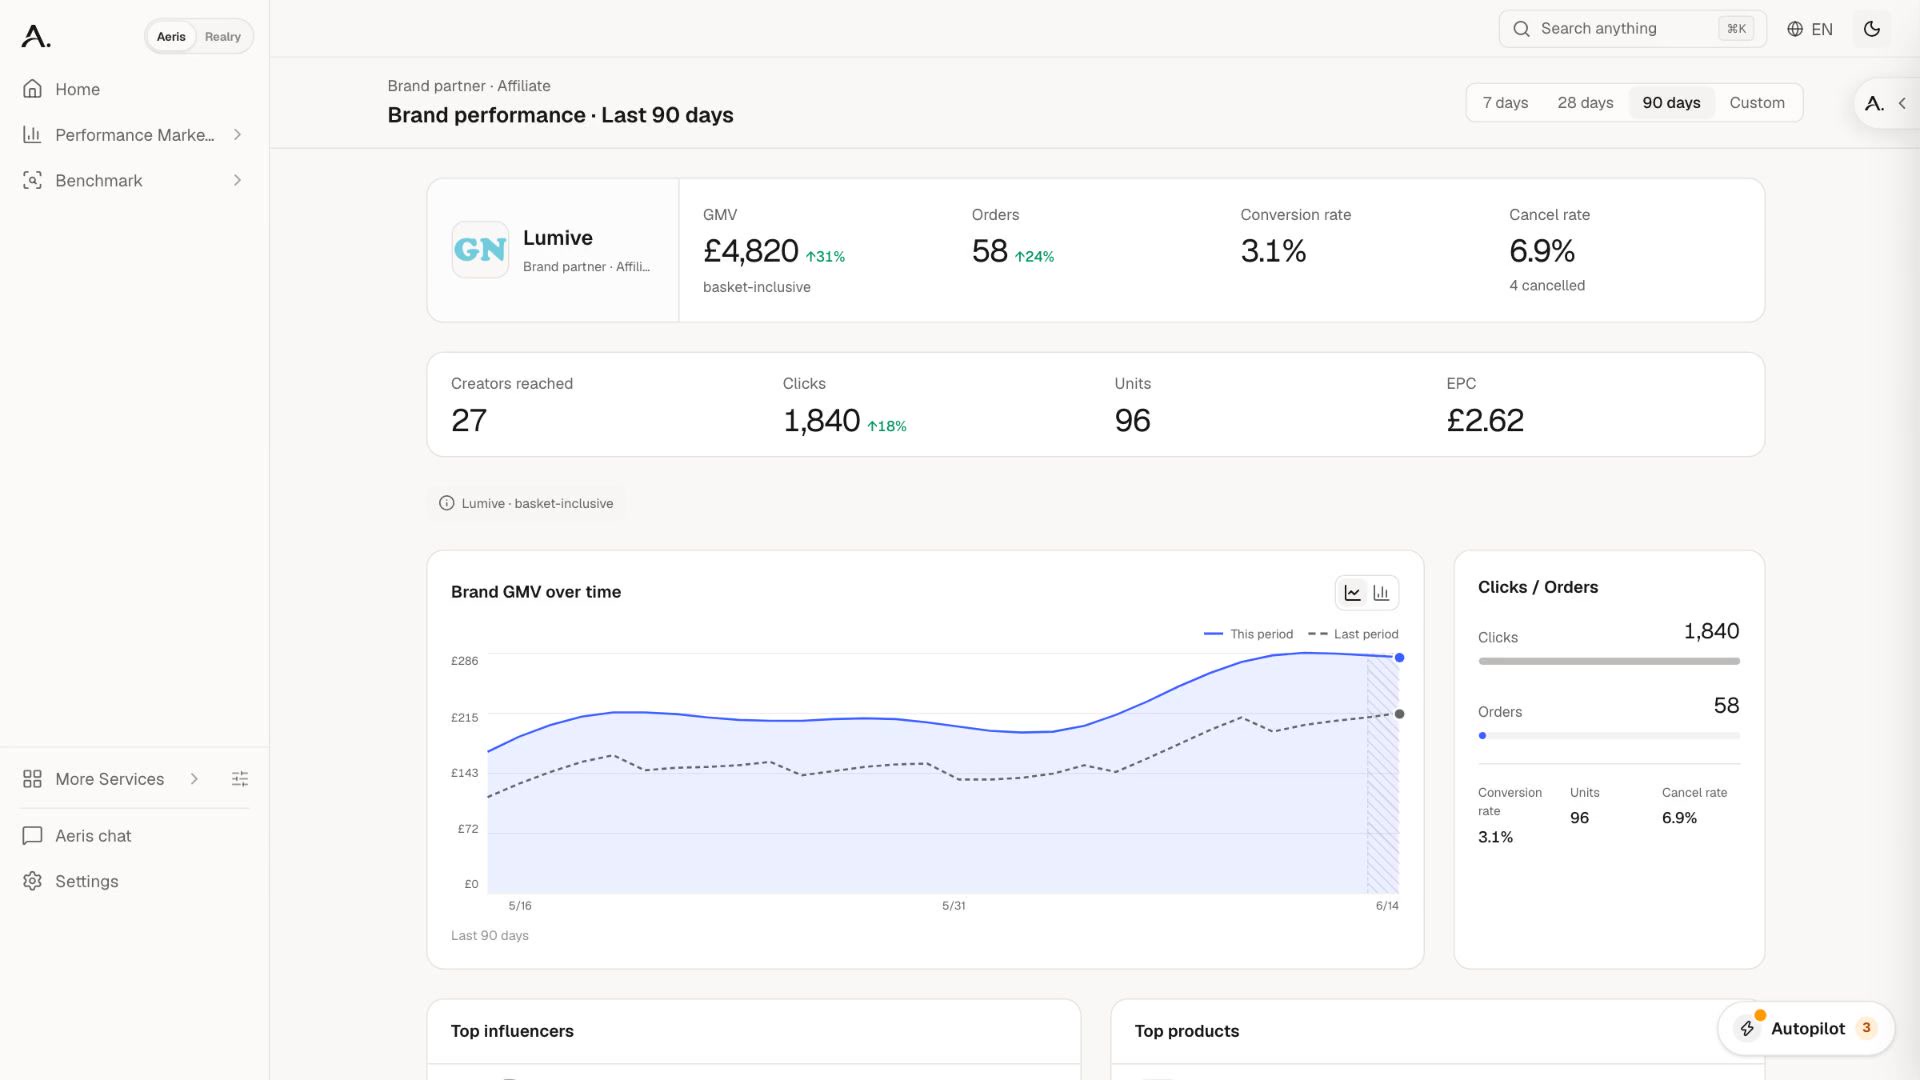The width and height of the screenshot is (1920, 1080).
Task: Toggle dark mode moon icon
Action: tap(1872, 29)
